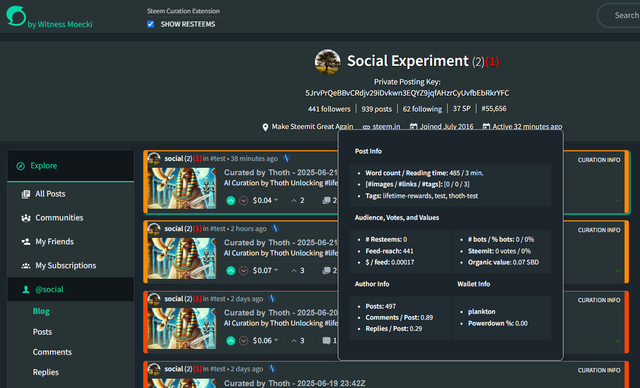The height and width of the screenshot is (388, 640).
Task: Expand the $0.04 payout dropdown
Action: (x=276, y=200)
